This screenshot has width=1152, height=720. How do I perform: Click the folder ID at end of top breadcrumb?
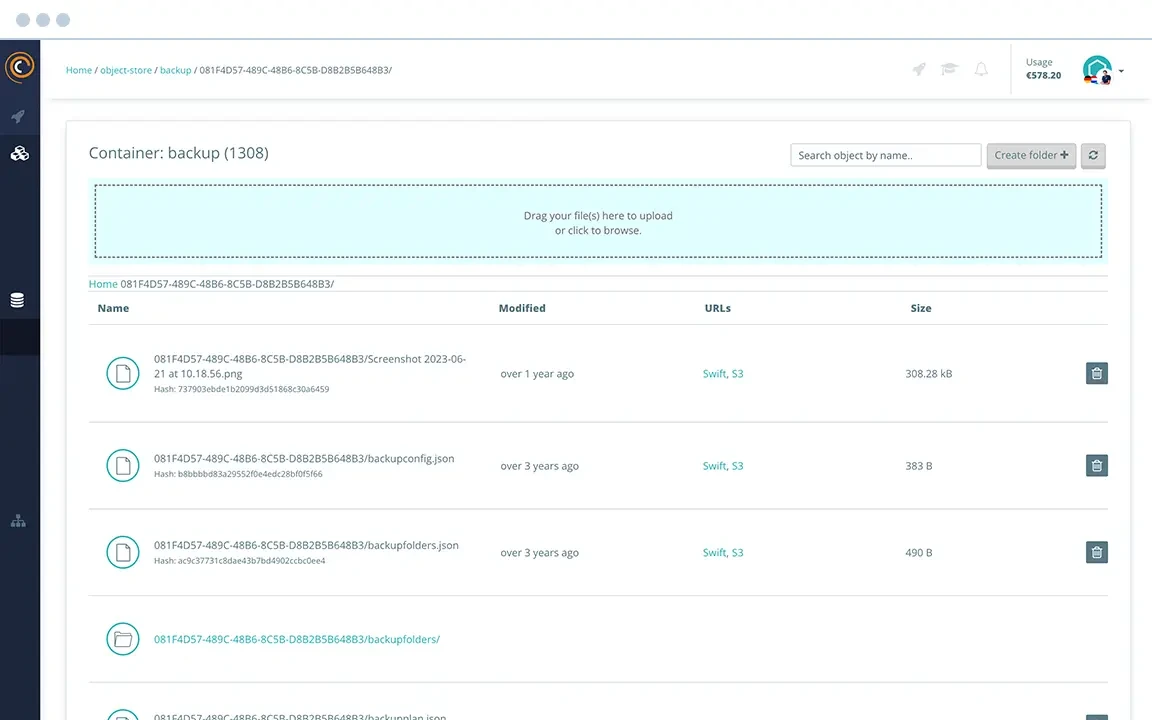[x=295, y=71]
